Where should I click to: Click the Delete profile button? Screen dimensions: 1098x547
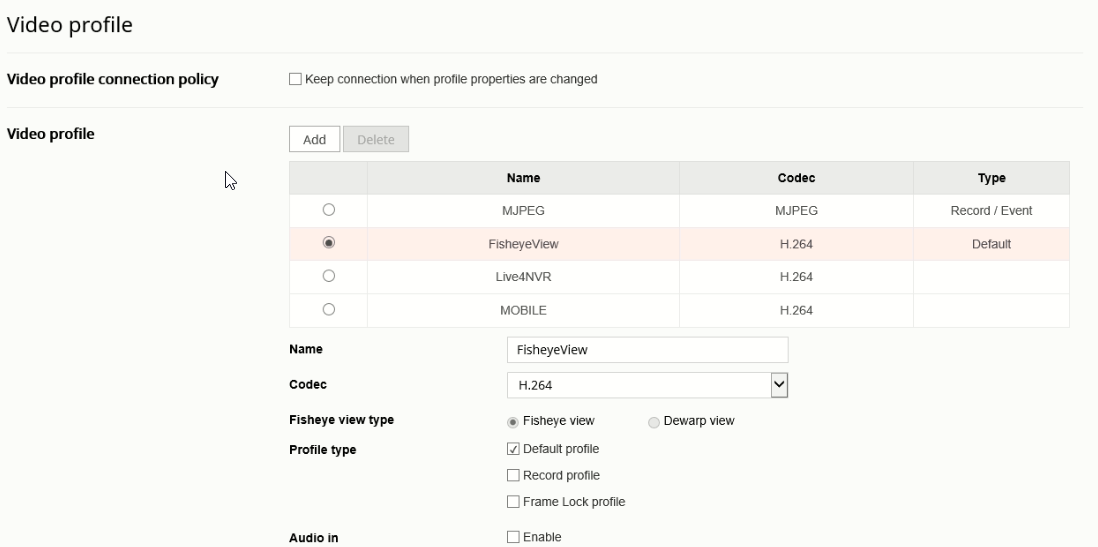tap(376, 139)
